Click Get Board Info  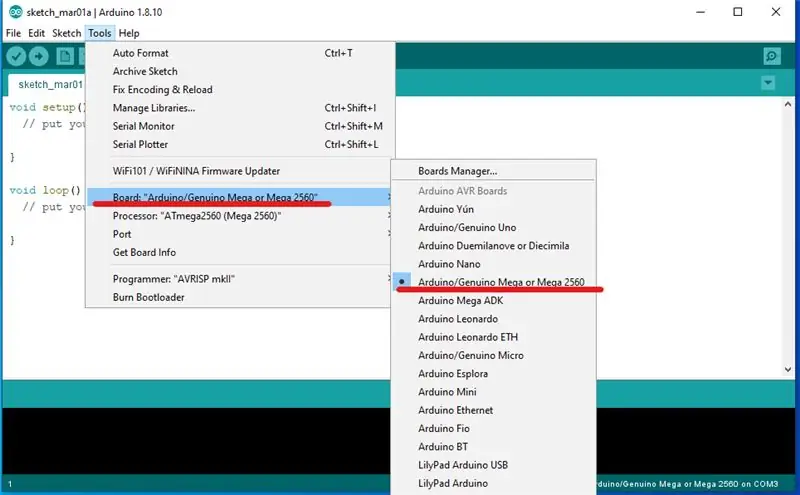pyautogui.click(x=240, y=253)
